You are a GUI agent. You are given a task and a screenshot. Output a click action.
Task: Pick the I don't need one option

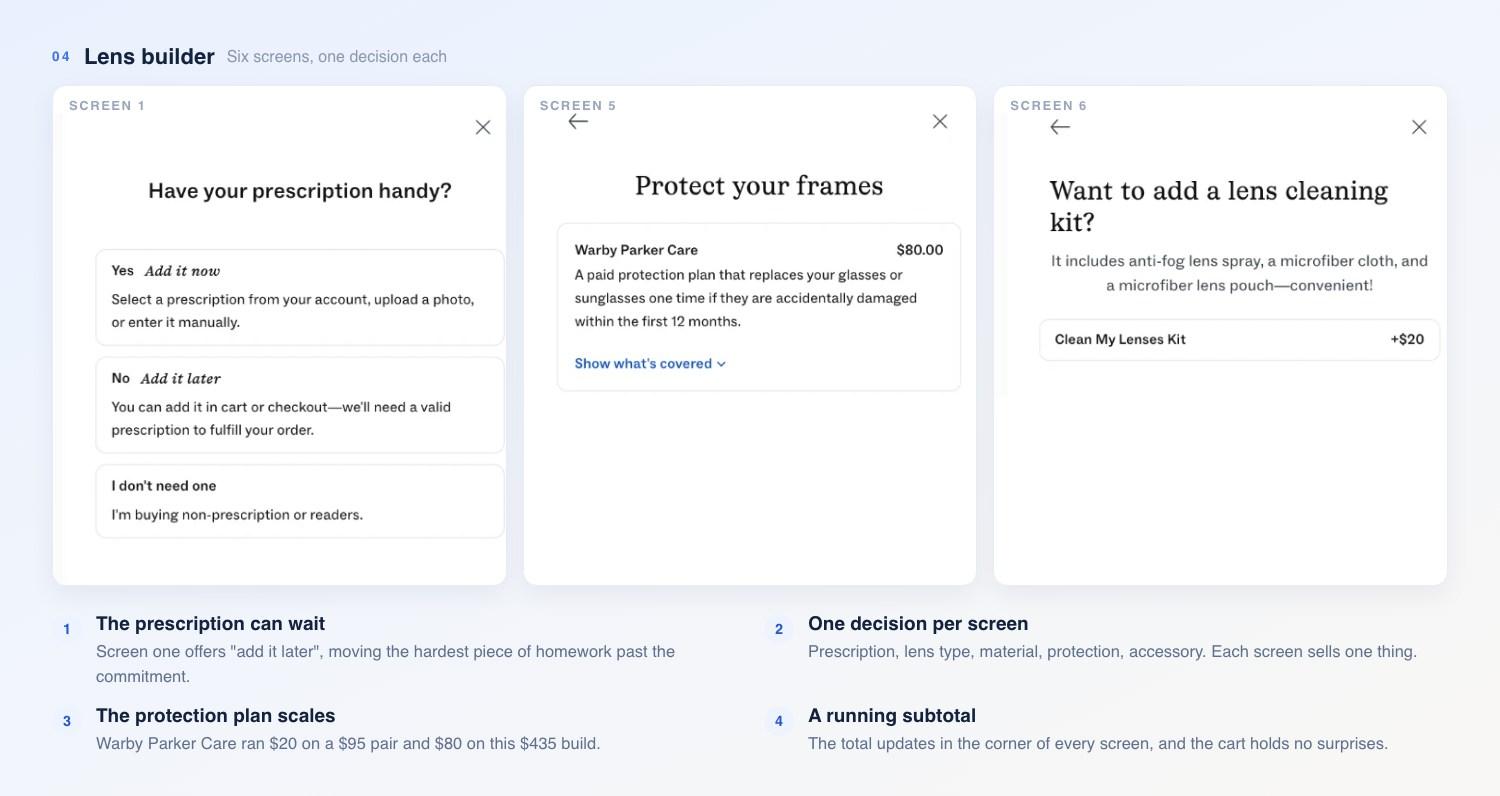click(x=300, y=501)
